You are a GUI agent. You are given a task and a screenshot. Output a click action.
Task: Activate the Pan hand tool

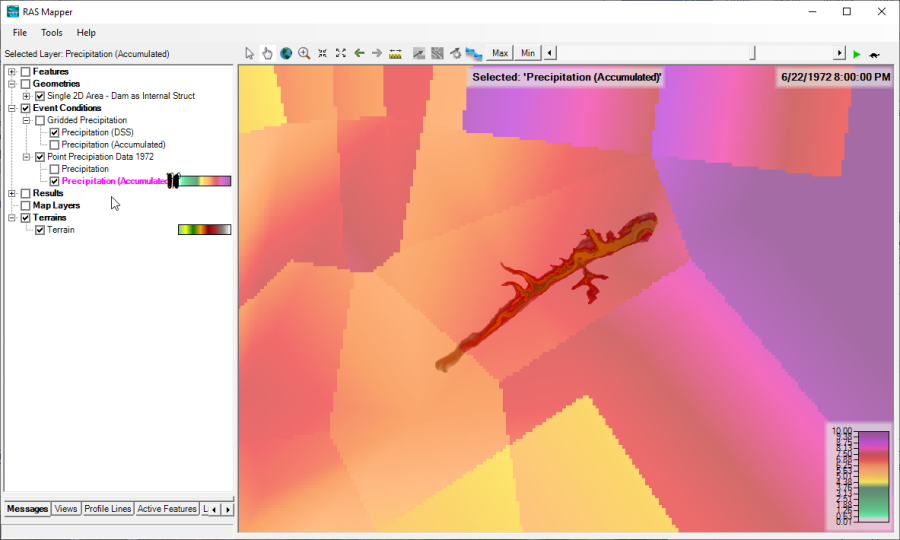click(267, 53)
